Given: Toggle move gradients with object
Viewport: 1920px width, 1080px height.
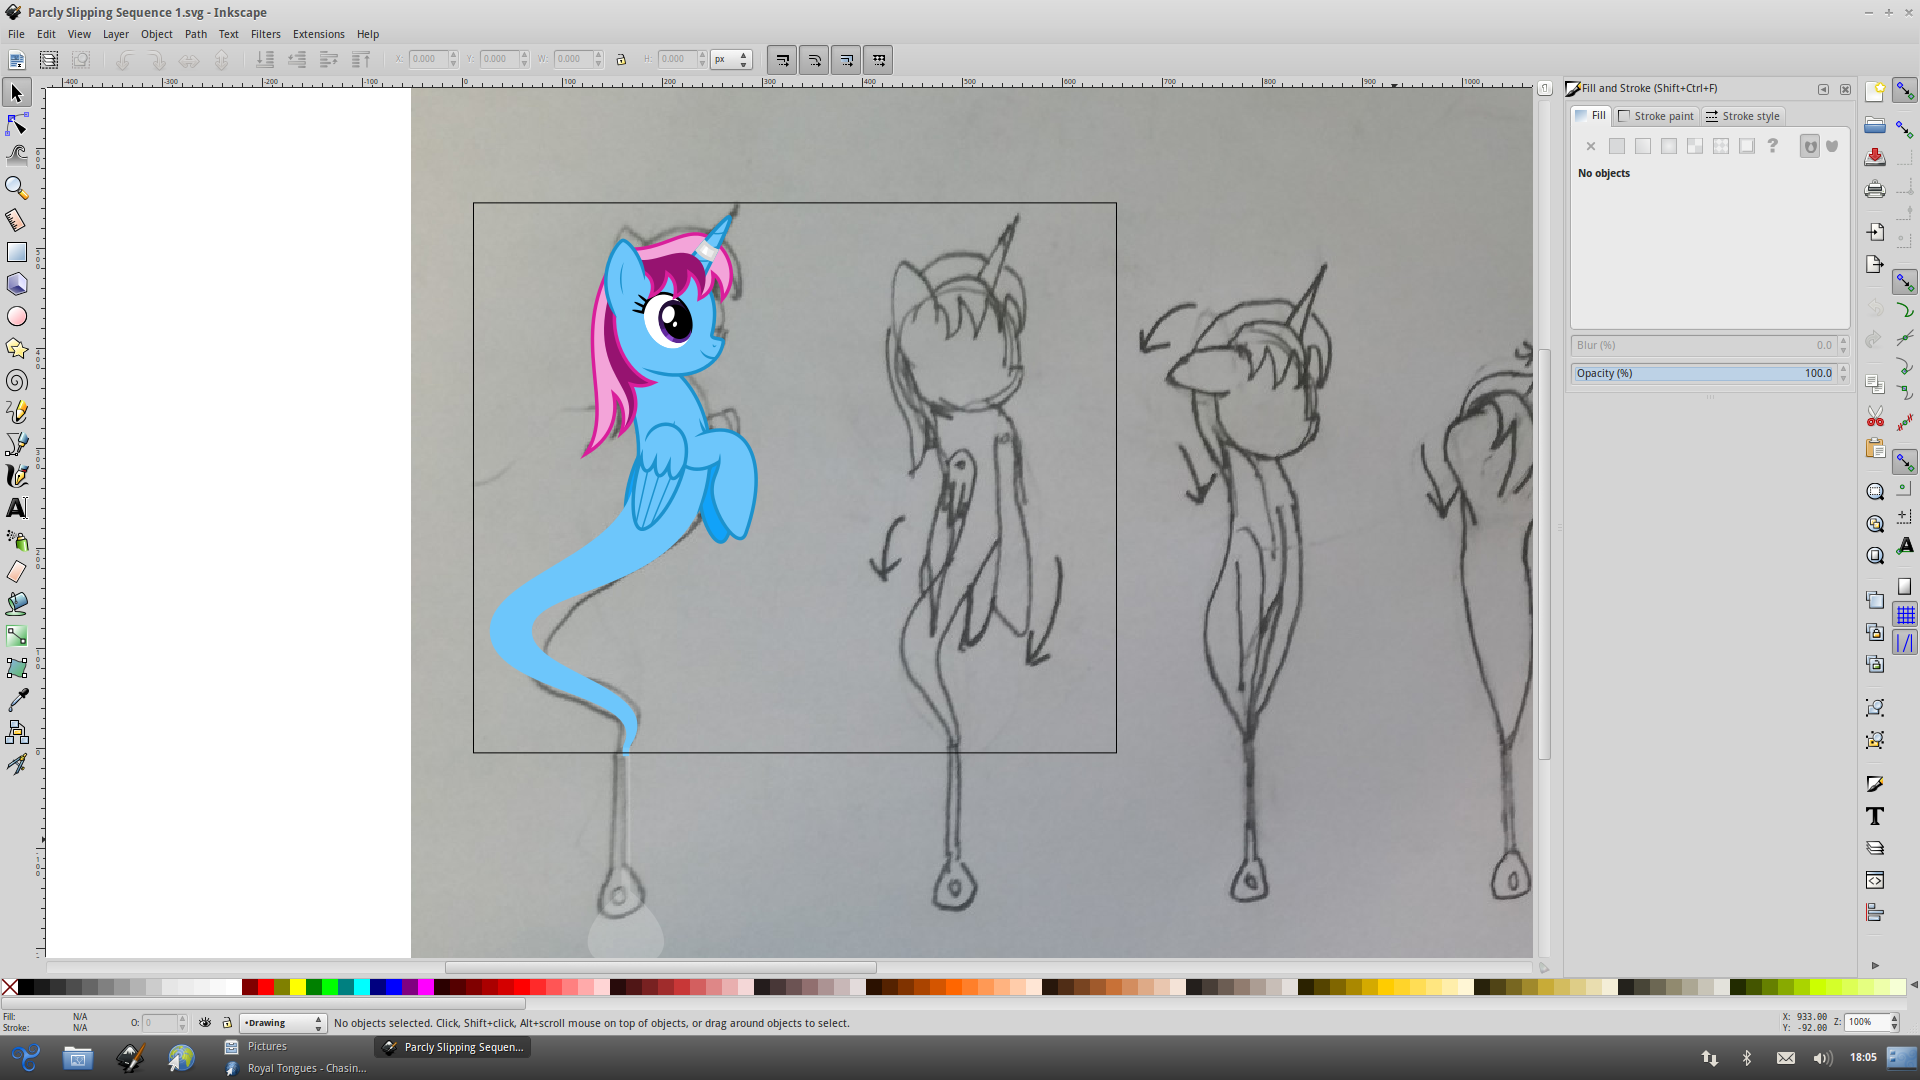Looking at the screenshot, I should (x=846, y=60).
